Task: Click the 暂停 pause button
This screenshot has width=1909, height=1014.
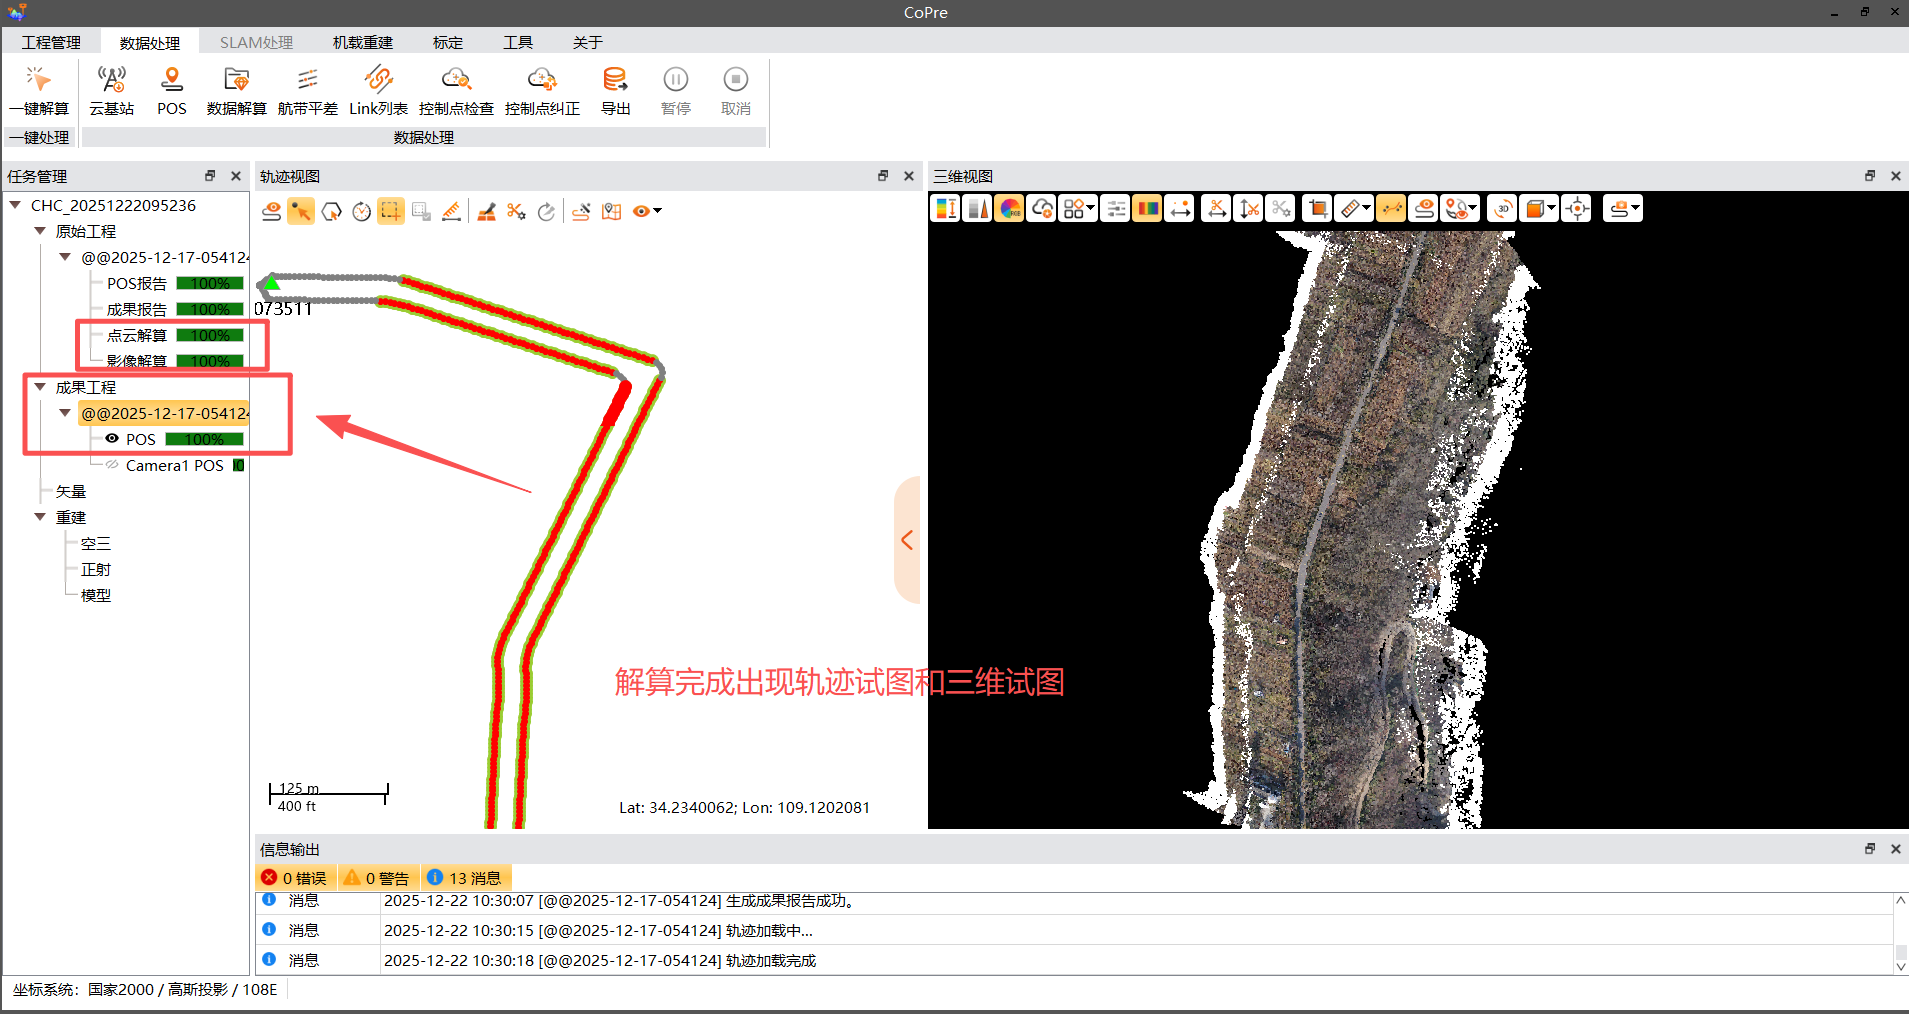Action: coord(675,90)
